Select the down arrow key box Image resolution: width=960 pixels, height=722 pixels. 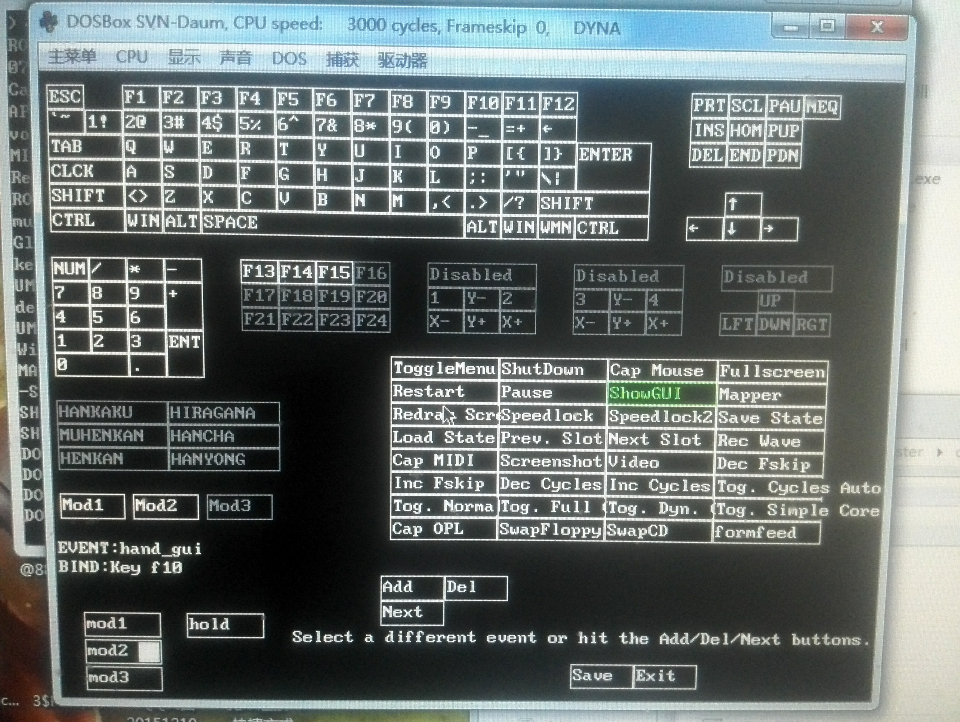[x=742, y=229]
